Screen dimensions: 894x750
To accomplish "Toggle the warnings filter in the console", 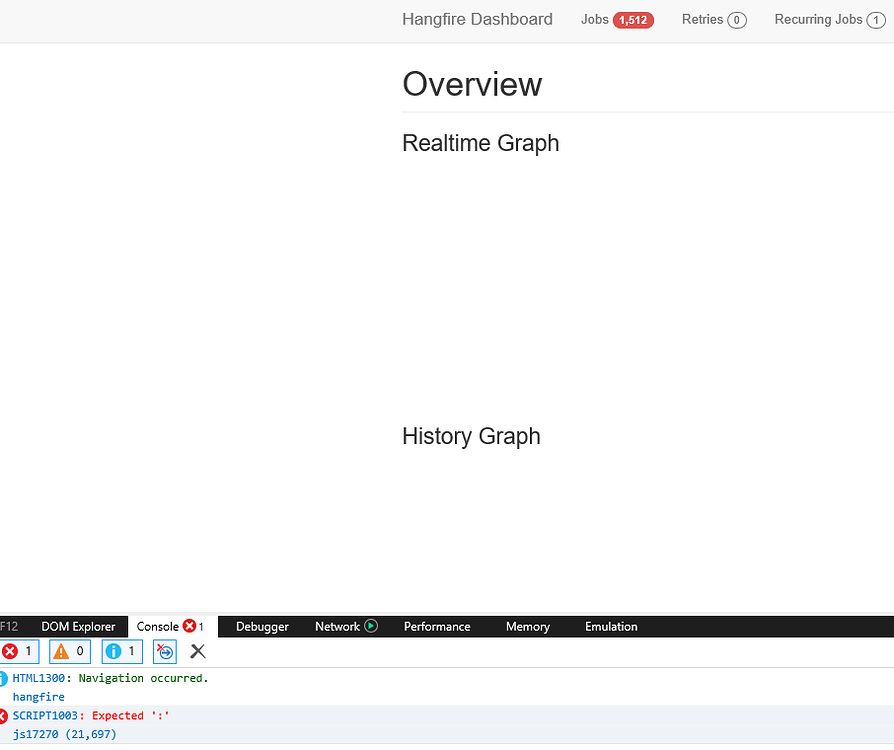I will [x=69, y=651].
